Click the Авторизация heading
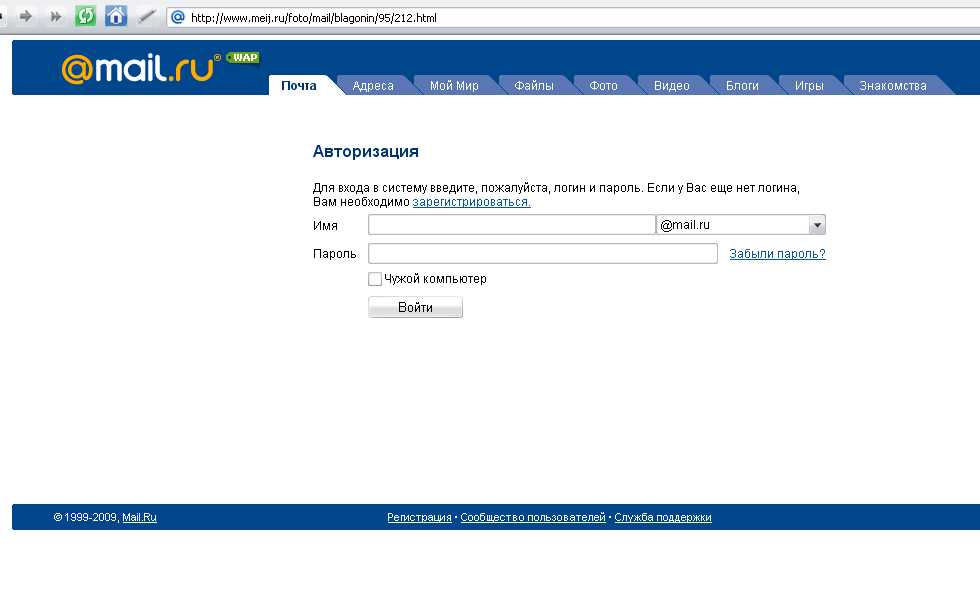Screen dimensions: 980x589 [x=366, y=151]
